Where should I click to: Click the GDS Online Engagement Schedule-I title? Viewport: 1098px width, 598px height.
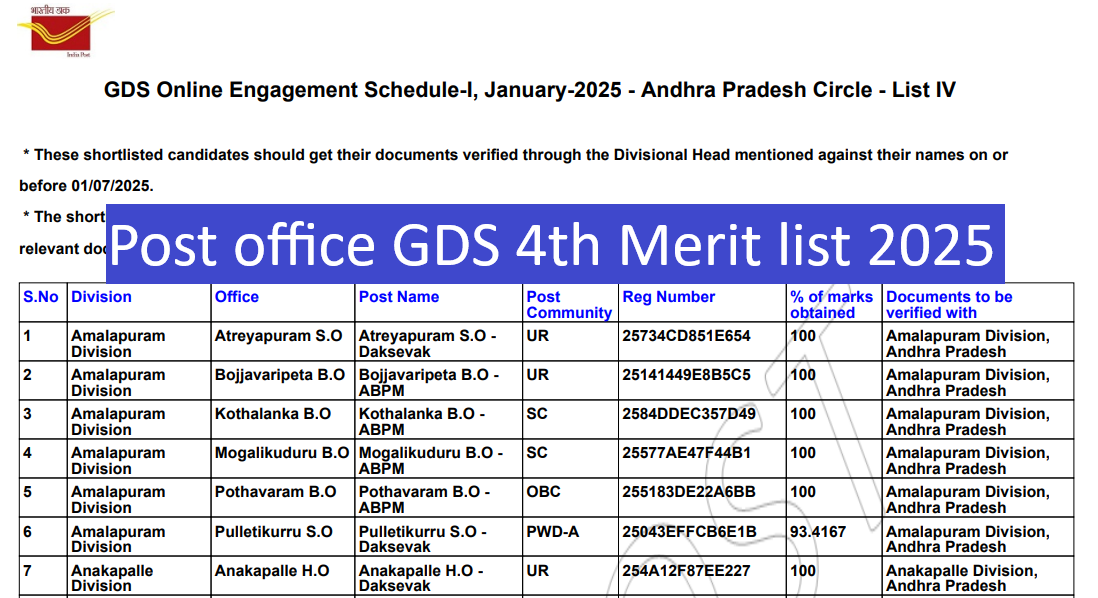pyautogui.click(x=529, y=91)
